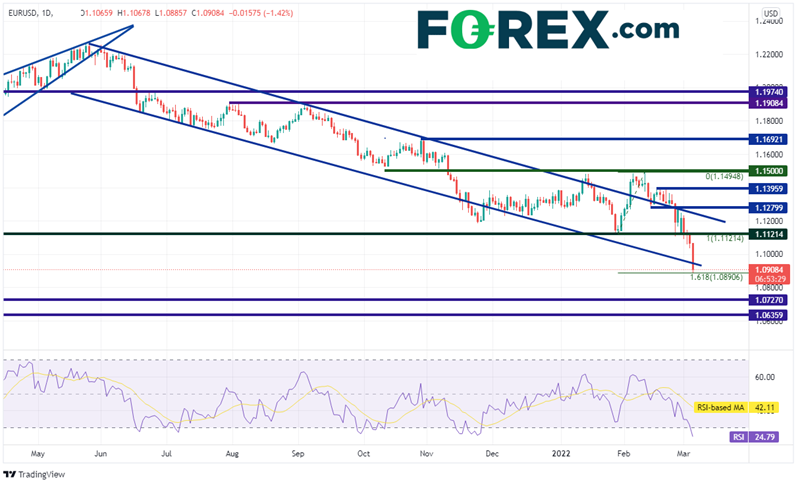Viewport: 800px width, 486px height.
Task: Select the 1.07270 support level label
Action: click(768, 300)
